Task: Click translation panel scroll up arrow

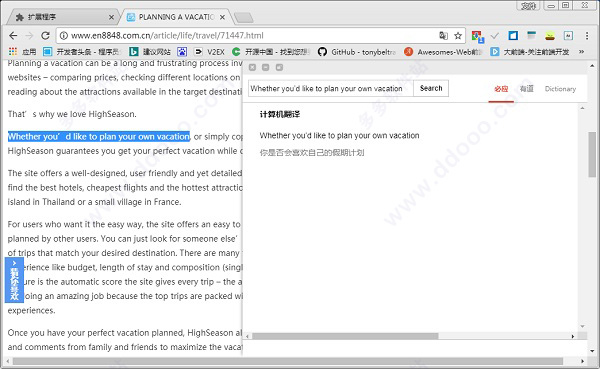Action: pos(582,108)
